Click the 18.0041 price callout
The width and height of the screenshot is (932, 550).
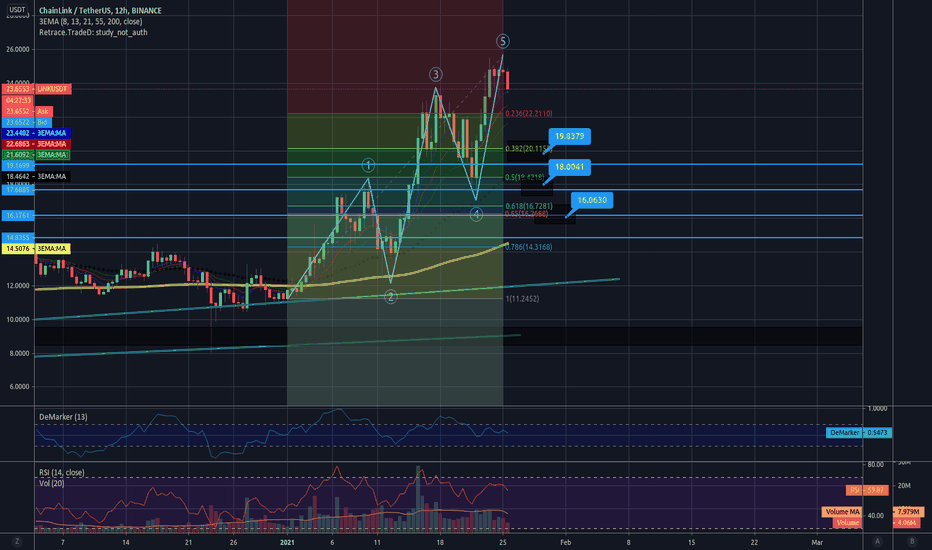coord(569,167)
